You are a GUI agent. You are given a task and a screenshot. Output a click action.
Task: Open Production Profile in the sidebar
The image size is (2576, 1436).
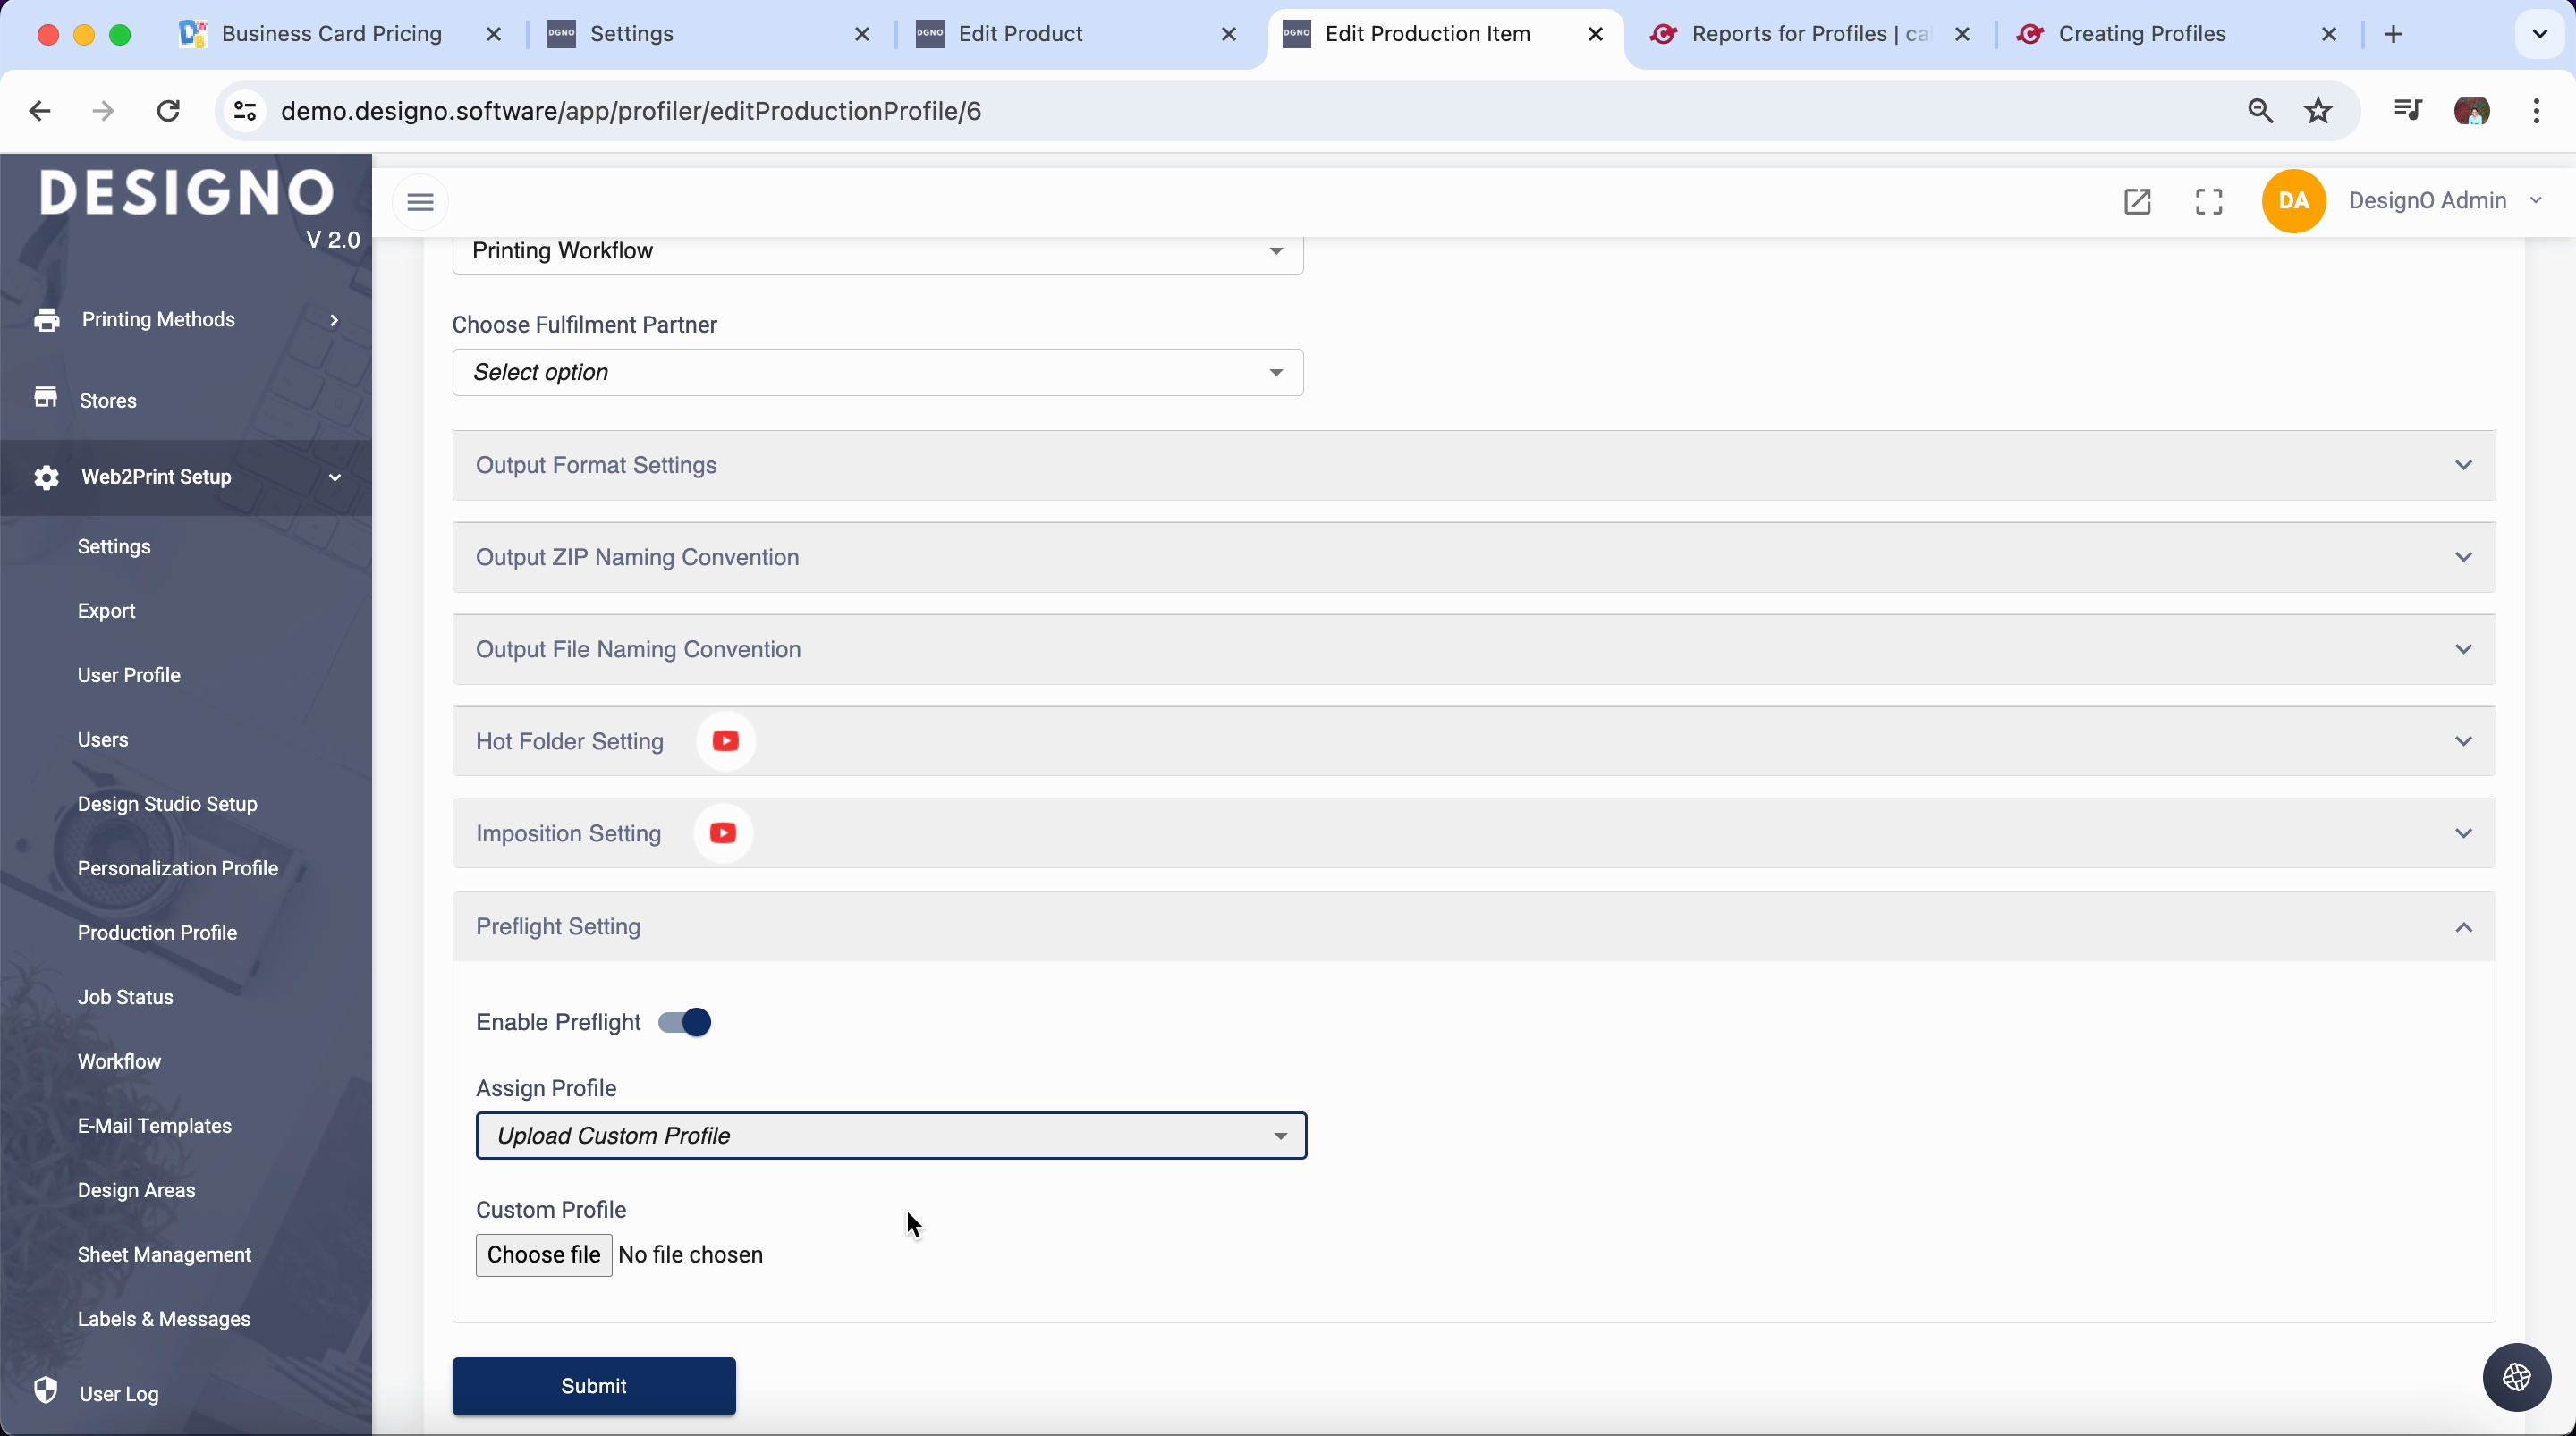(157, 933)
